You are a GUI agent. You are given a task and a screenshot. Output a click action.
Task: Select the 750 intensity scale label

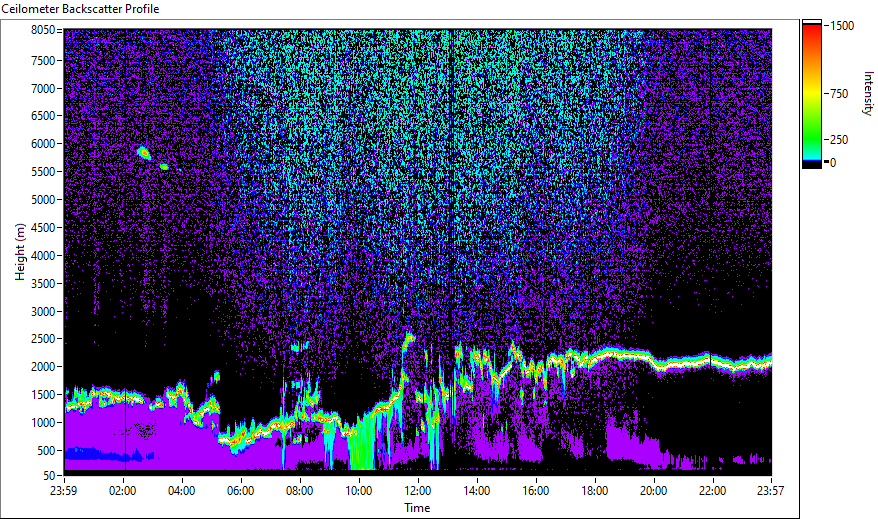click(839, 94)
